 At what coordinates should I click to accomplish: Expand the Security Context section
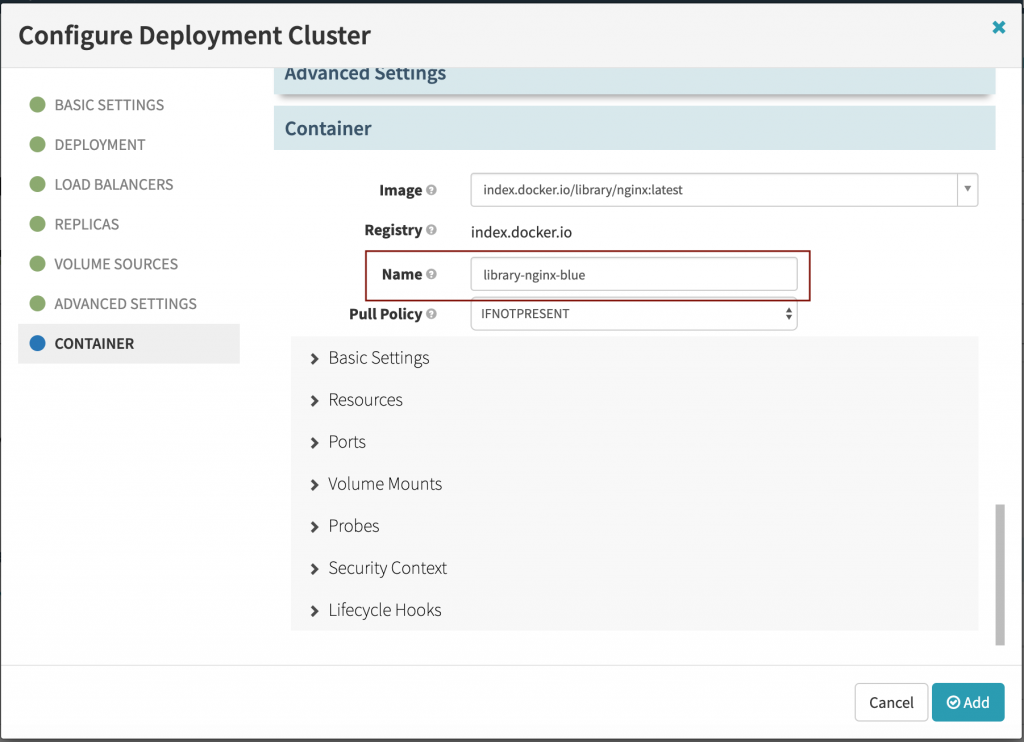pyautogui.click(x=387, y=568)
